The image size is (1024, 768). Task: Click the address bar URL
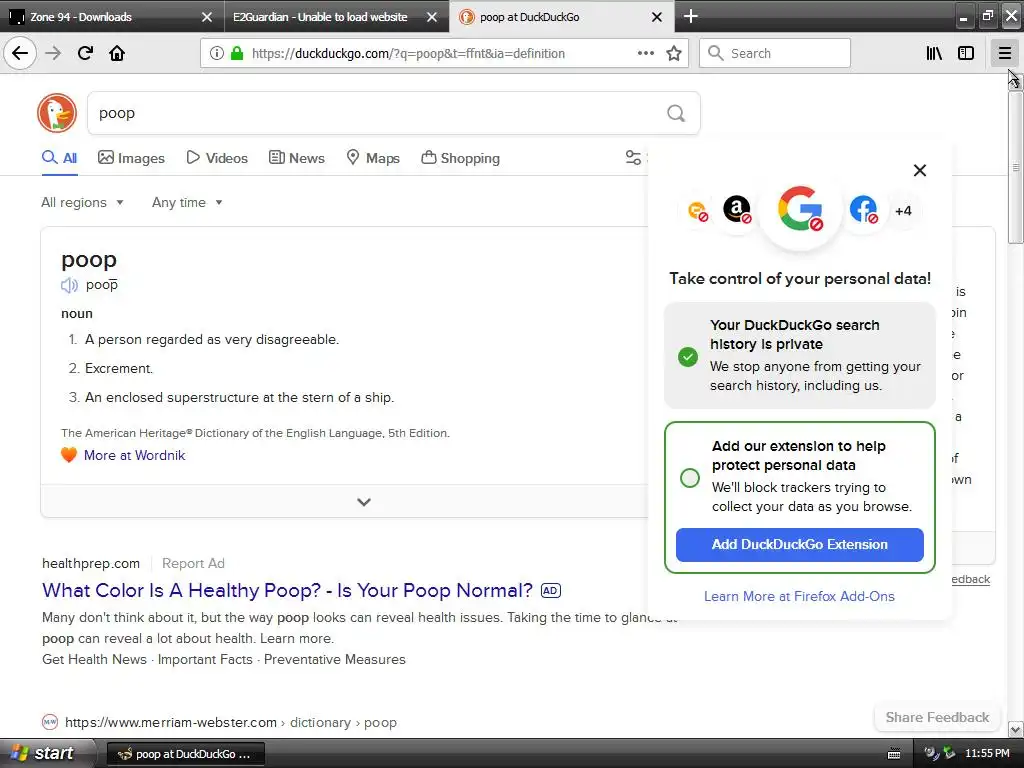pyautogui.click(x=408, y=54)
